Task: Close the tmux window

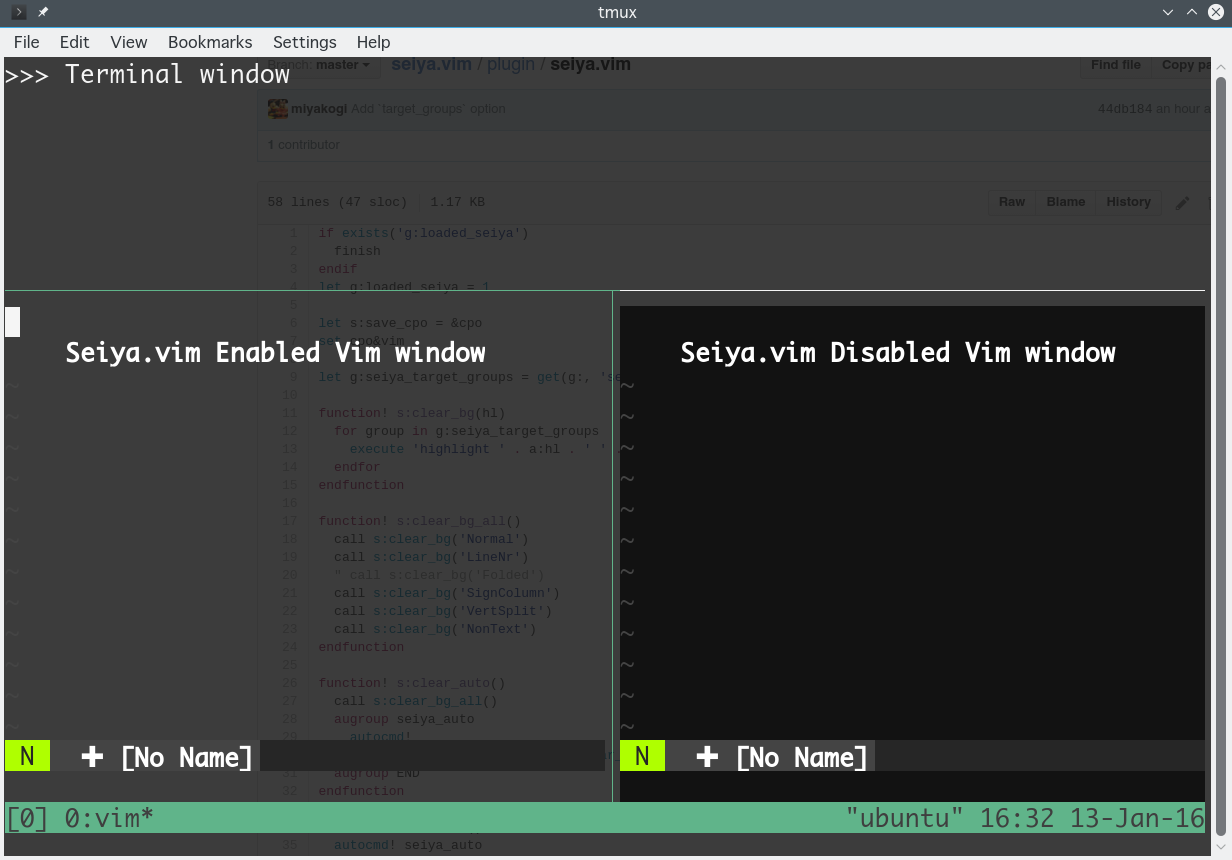Action: 1216,12
